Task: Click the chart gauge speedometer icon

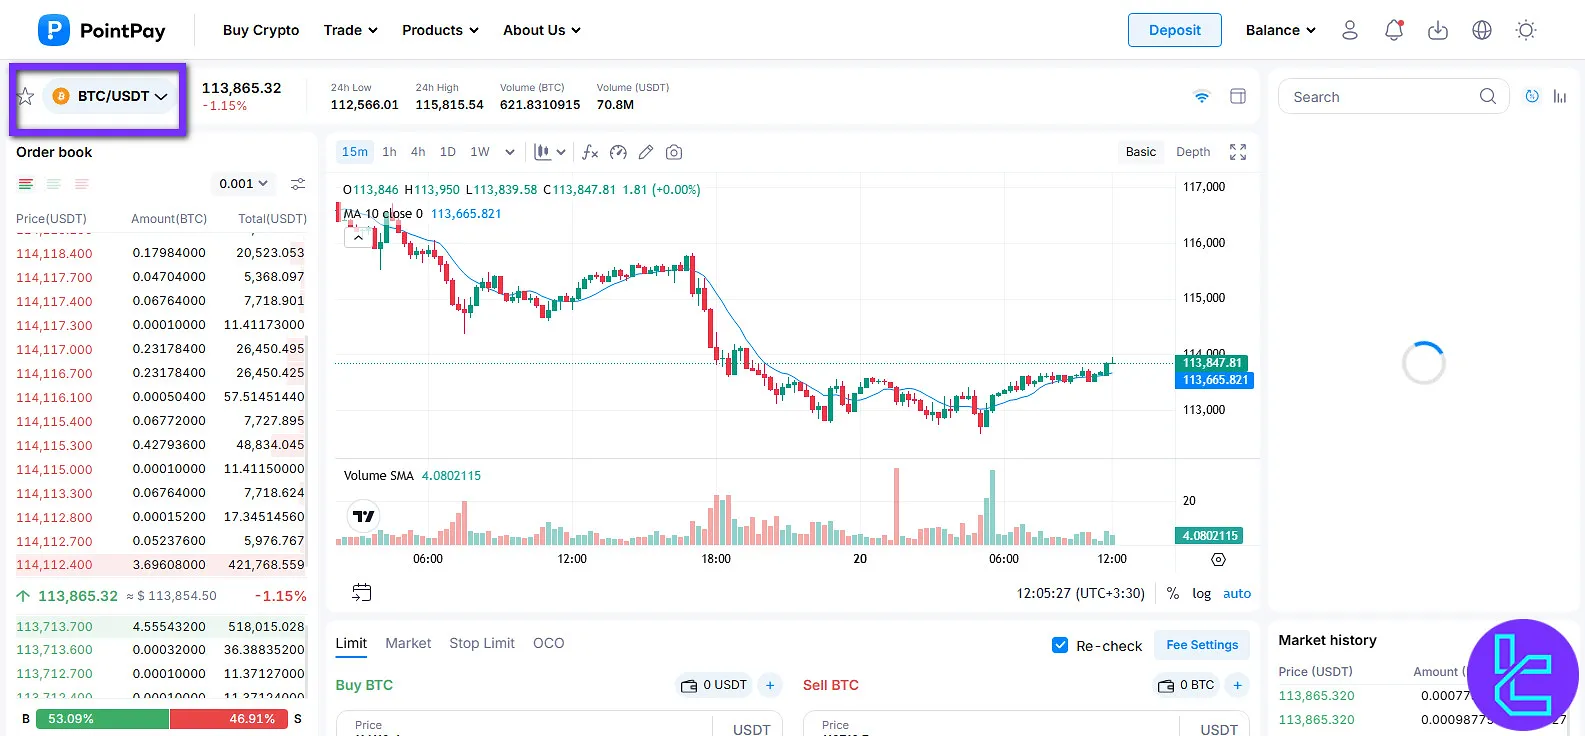Action: [618, 152]
